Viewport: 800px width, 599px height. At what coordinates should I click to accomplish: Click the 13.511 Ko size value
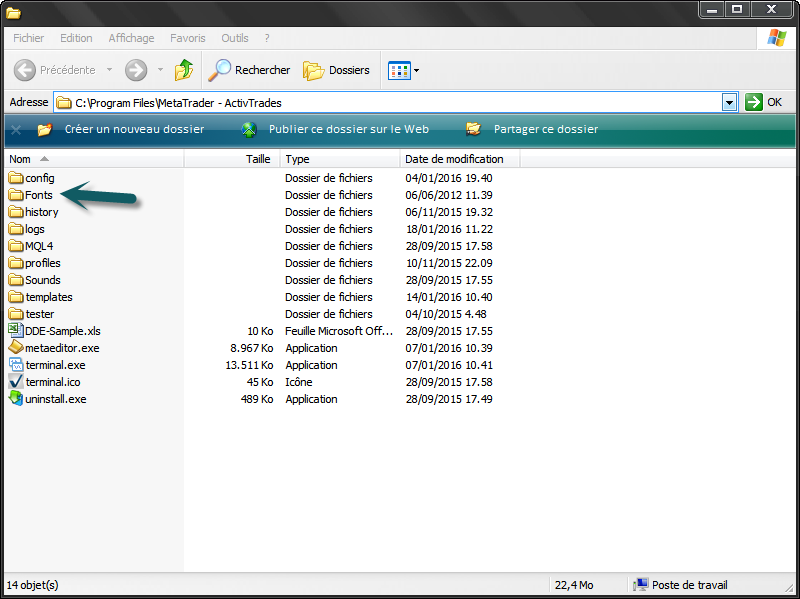(249, 365)
